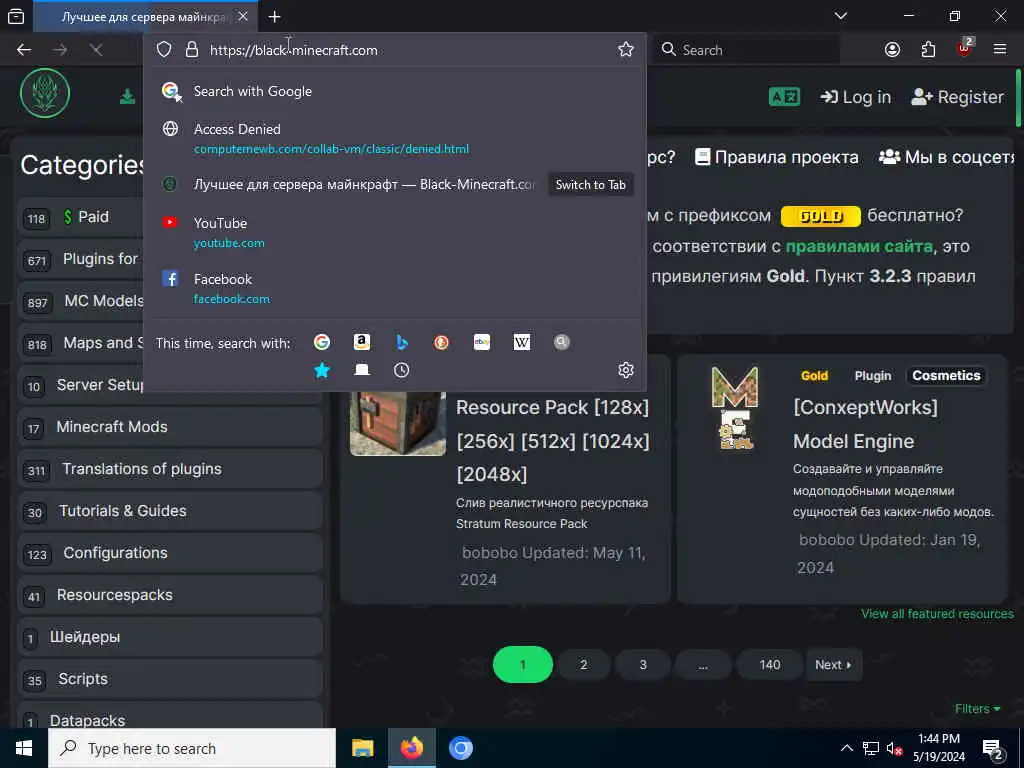Click the Model Engine thumbnail
The height and width of the screenshot is (768, 1024).
click(735, 408)
